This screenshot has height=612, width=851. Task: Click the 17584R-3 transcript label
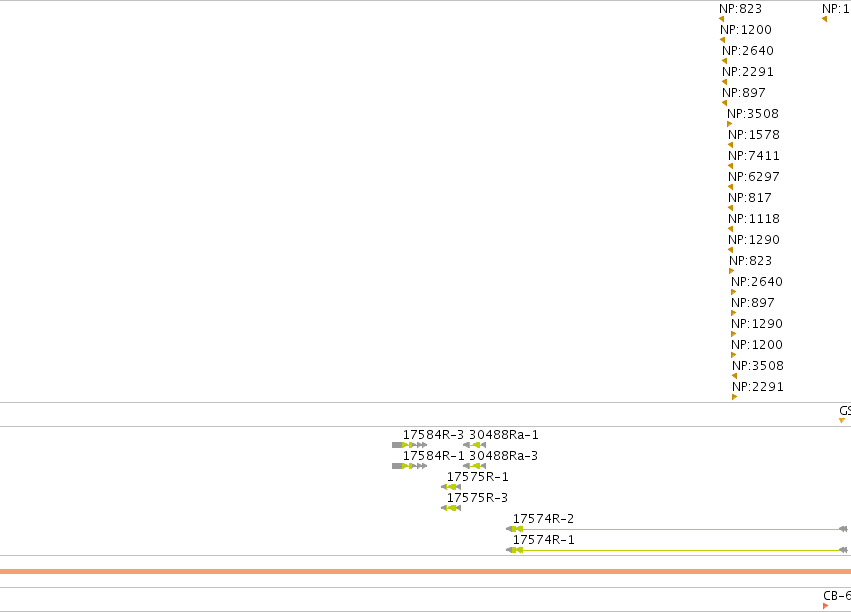pyautogui.click(x=433, y=435)
